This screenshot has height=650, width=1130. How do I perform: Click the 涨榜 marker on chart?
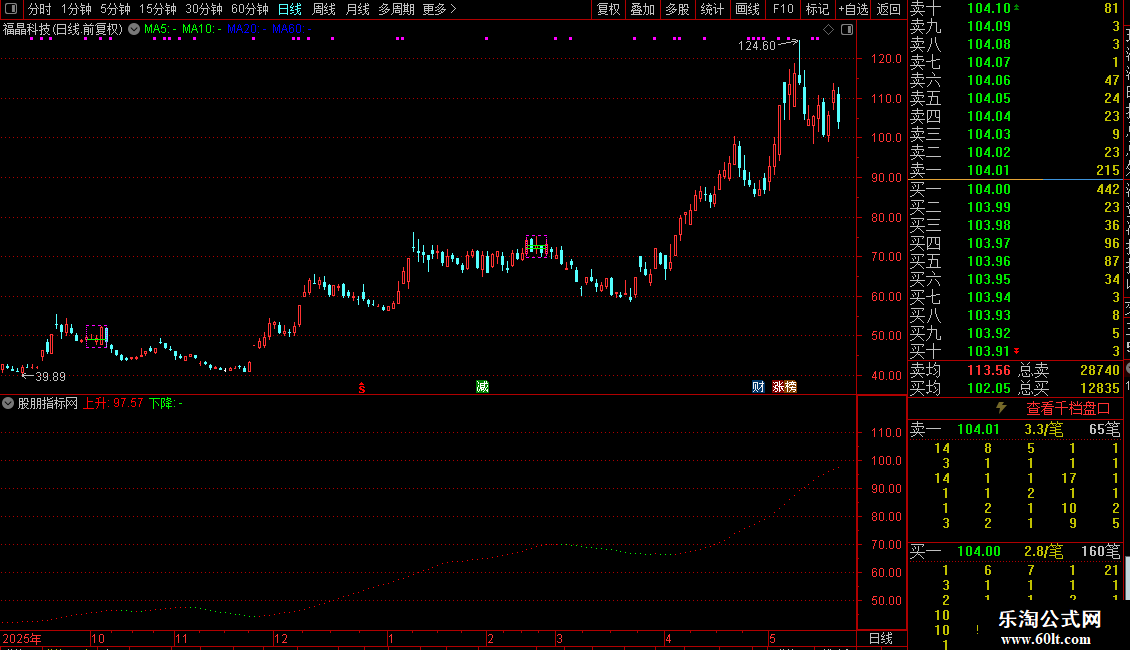pyautogui.click(x=784, y=387)
